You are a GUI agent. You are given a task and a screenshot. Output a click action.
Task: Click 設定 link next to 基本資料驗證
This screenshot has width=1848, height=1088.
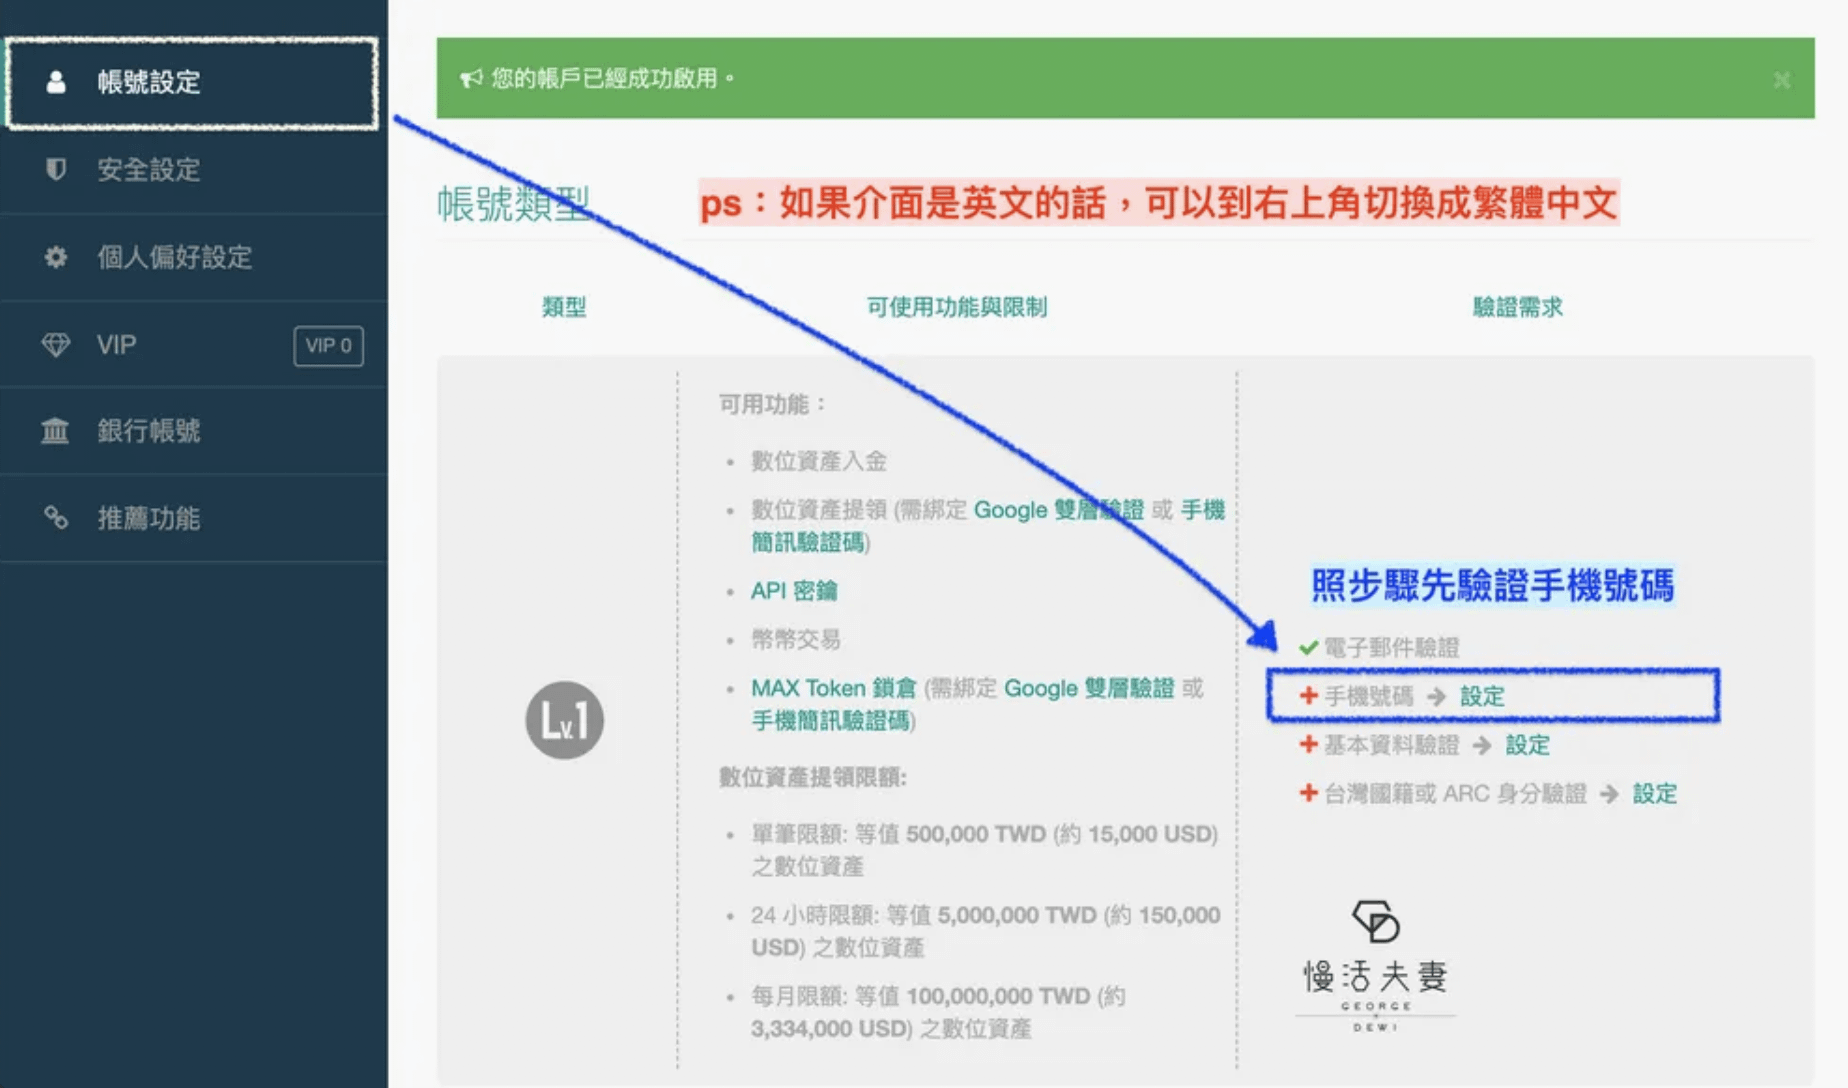[1527, 745]
